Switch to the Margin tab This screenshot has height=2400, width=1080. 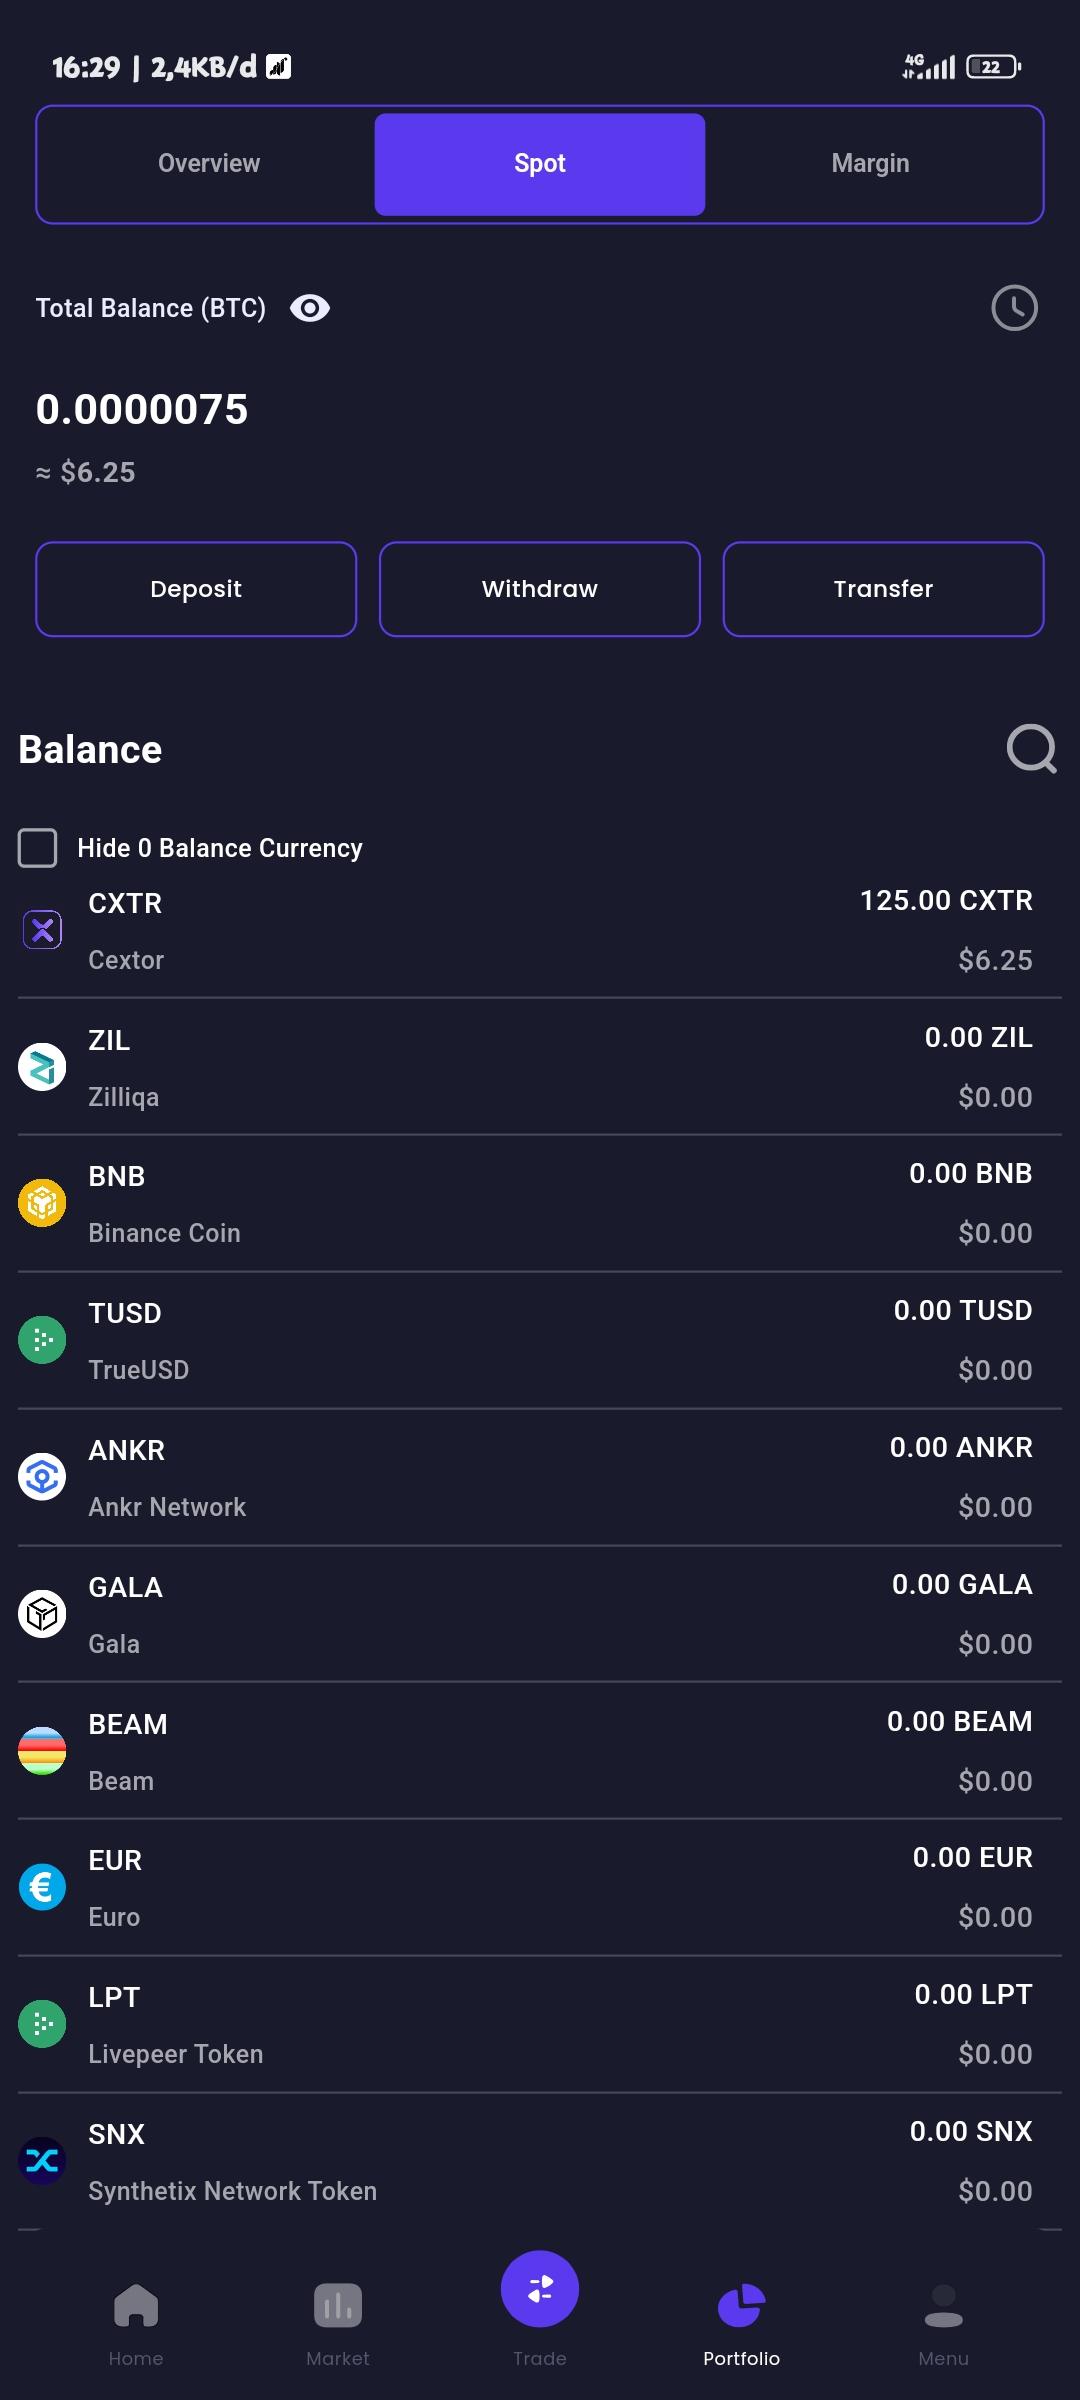tap(871, 164)
